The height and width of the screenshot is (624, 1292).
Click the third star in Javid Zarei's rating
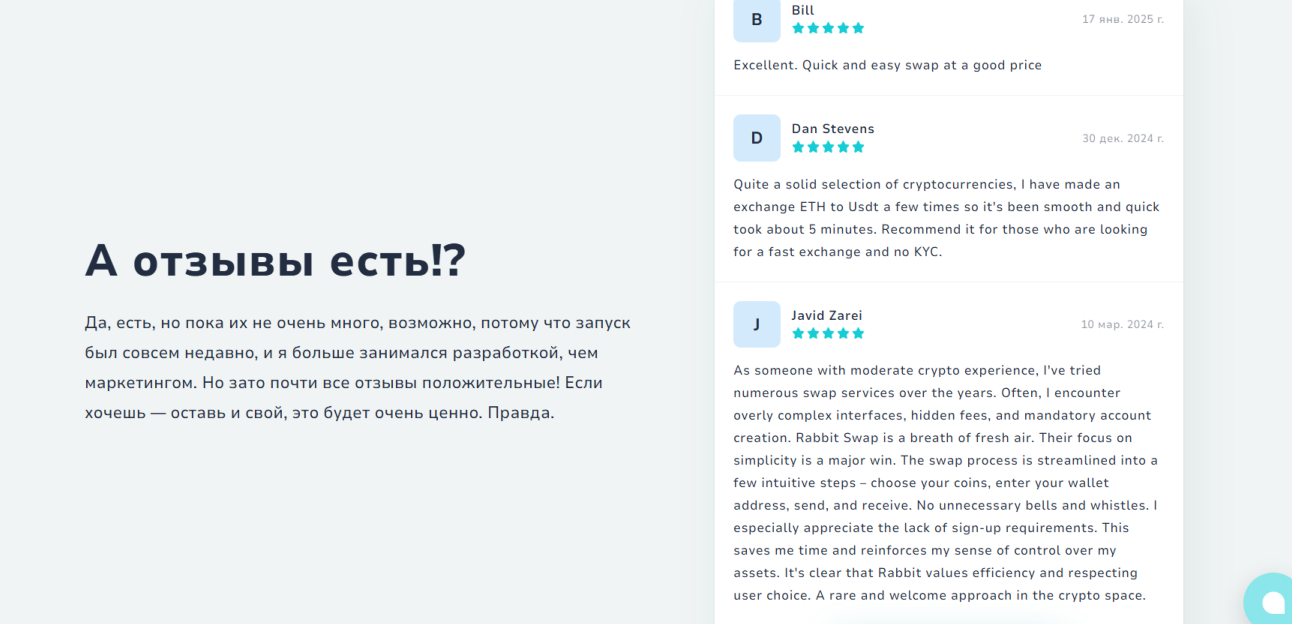coord(828,333)
